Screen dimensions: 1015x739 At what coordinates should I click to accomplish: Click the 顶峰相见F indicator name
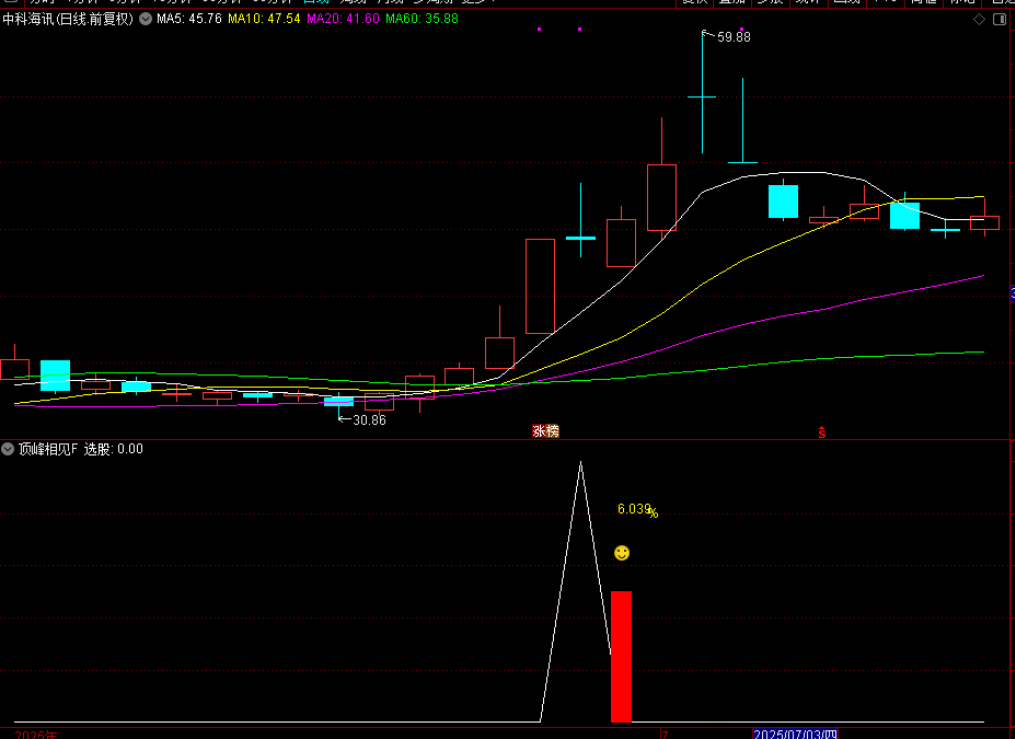tap(47, 449)
